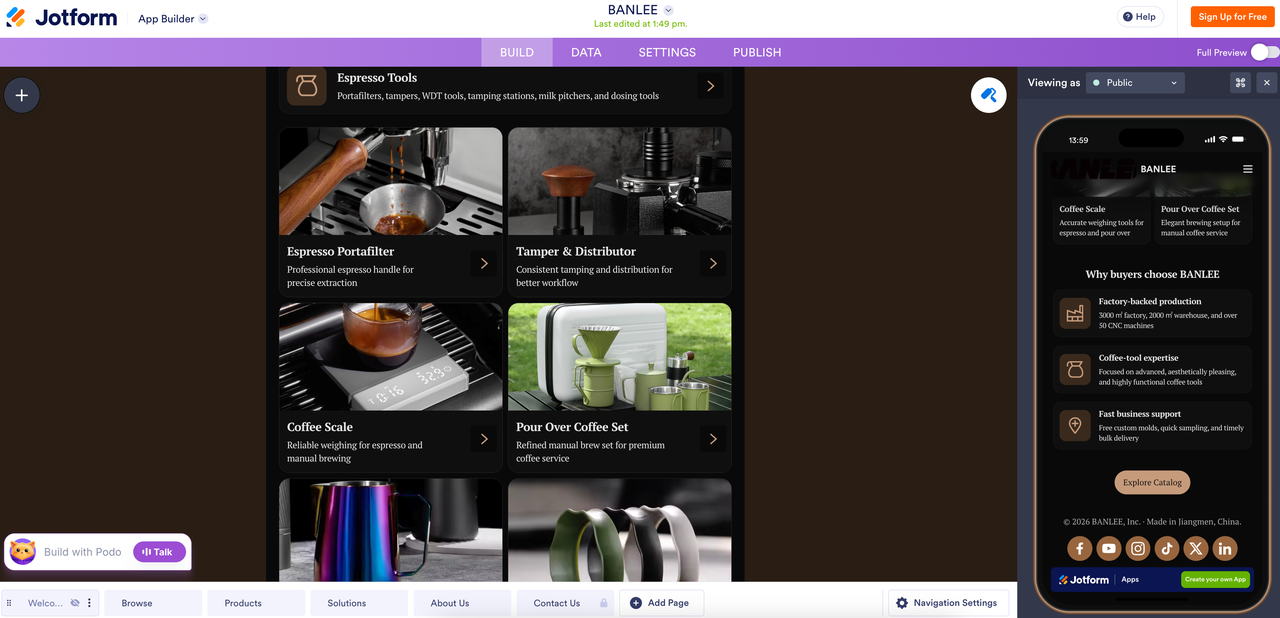The height and width of the screenshot is (618, 1280).
Task: Click the Espresso Tools coffee pot icon
Action: pyautogui.click(x=307, y=86)
